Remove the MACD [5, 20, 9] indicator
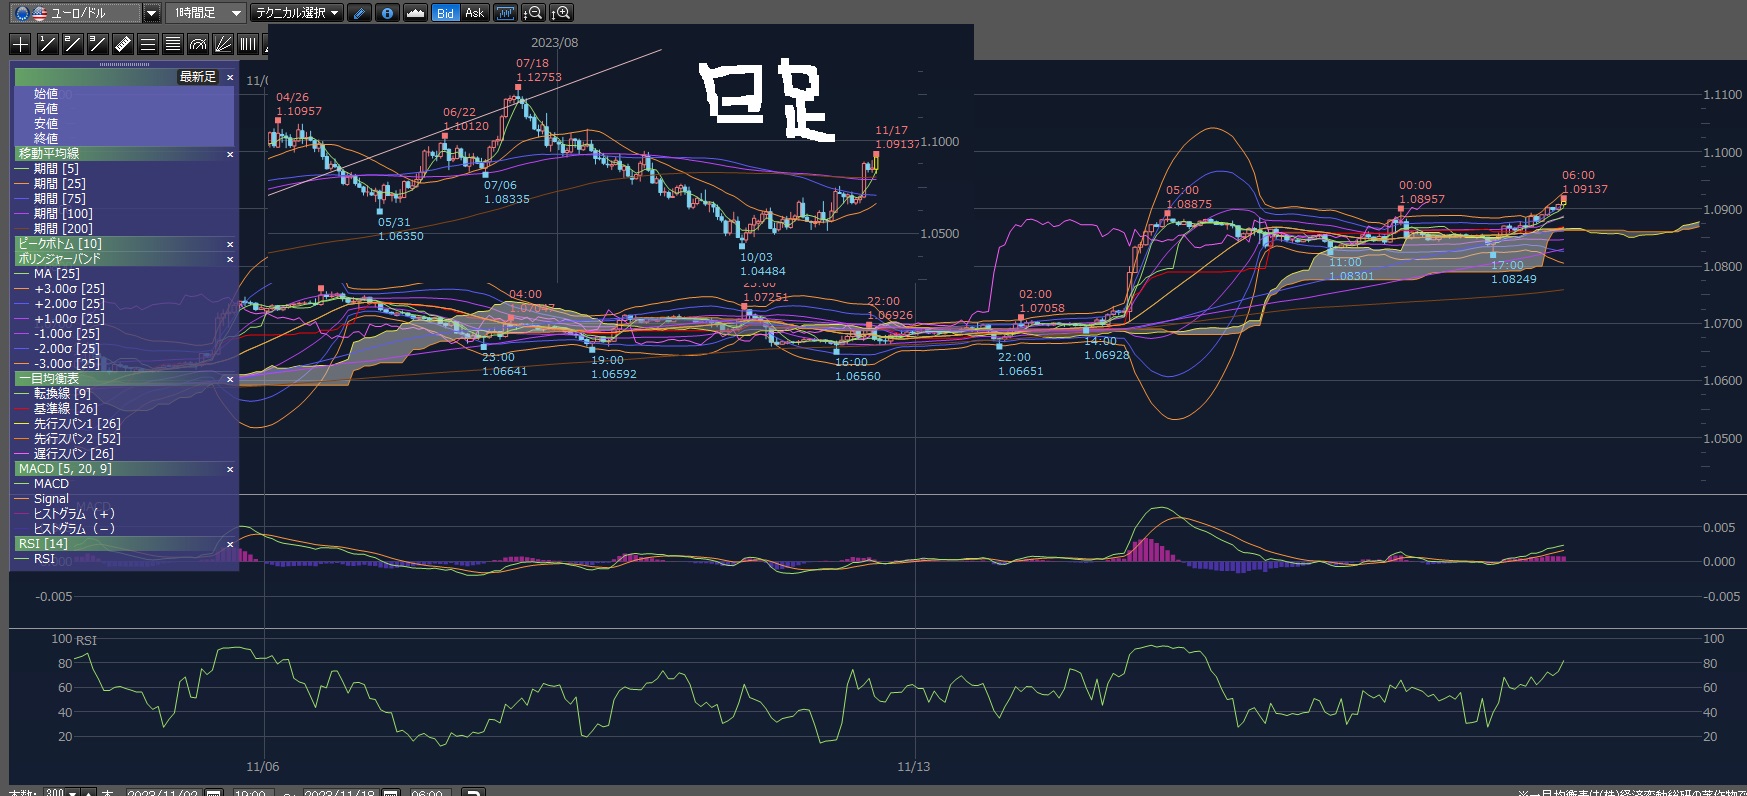Image resolution: width=1747 pixels, height=796 pixels. tap(230, 469)
